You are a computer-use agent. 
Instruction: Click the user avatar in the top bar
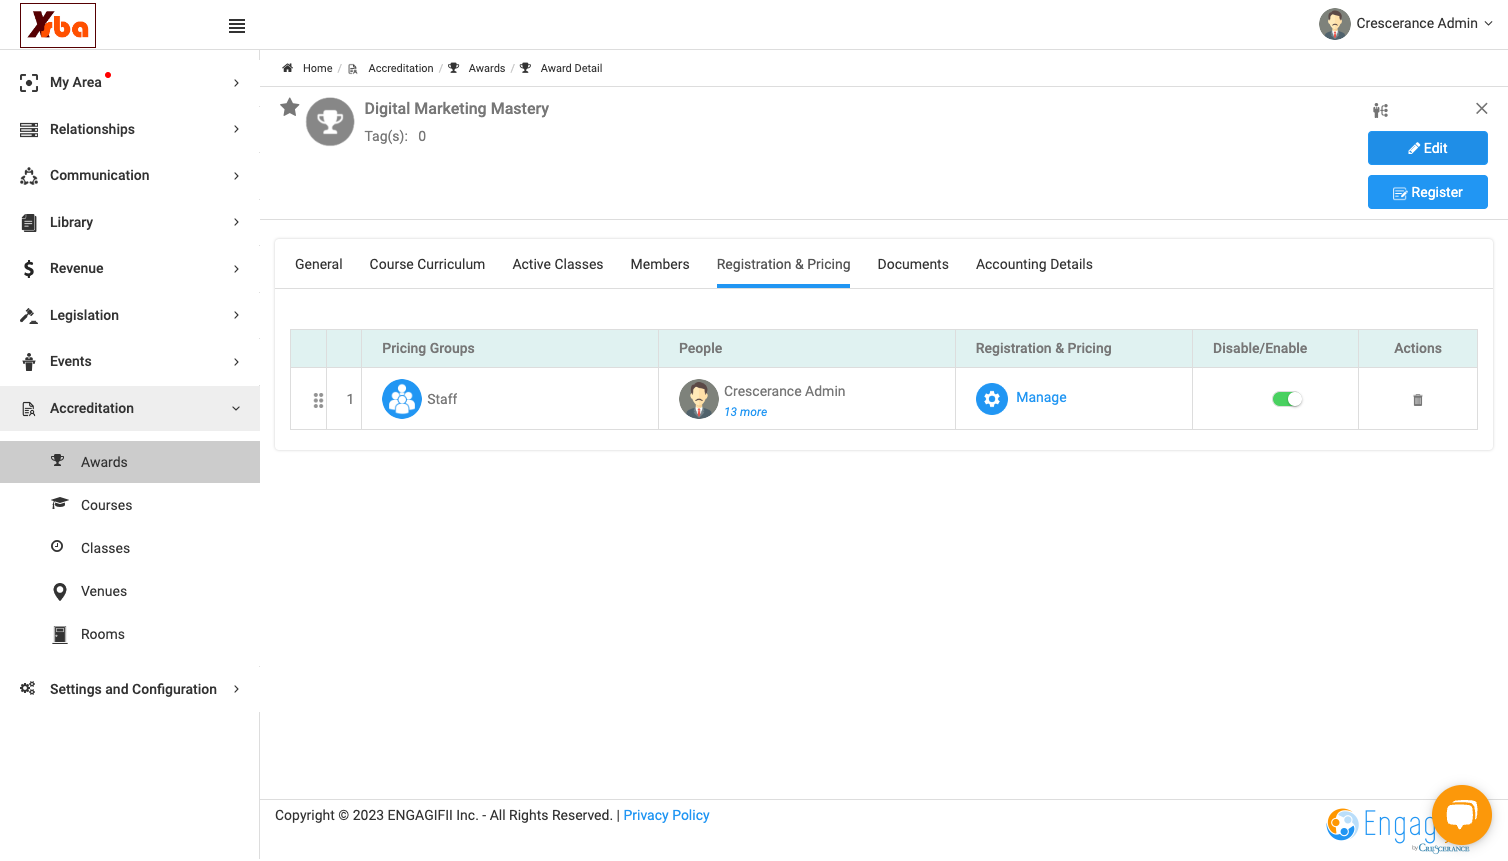tap(1335, 24)
